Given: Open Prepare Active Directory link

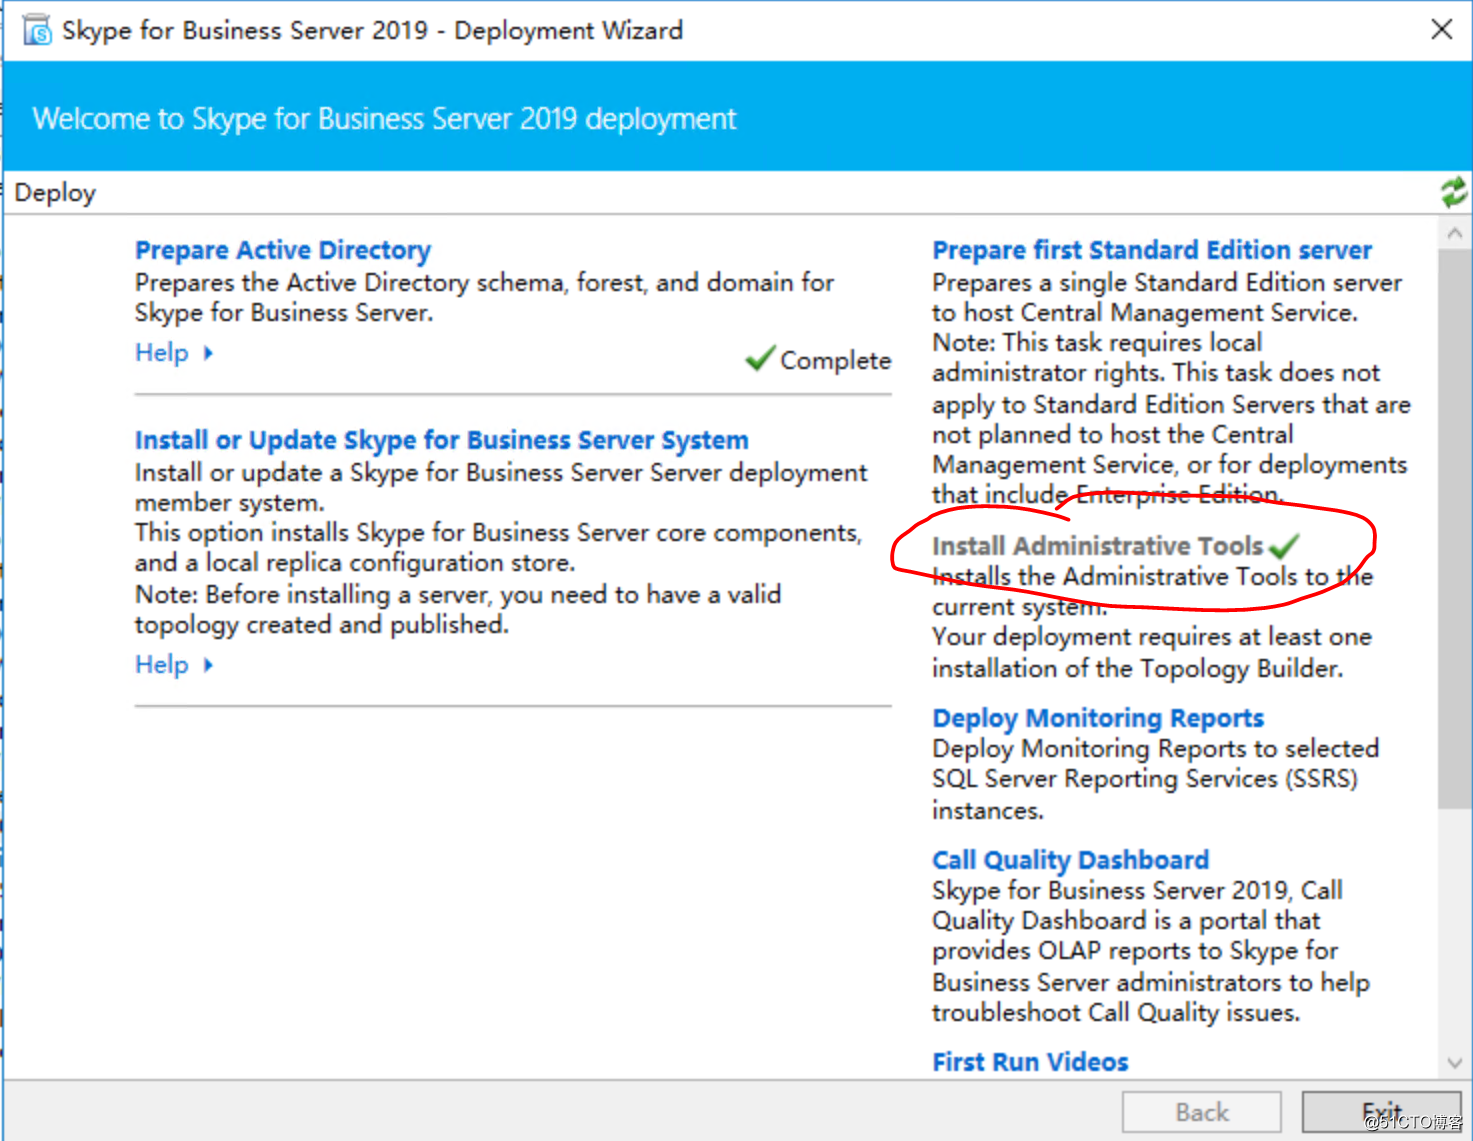Looking at the screenshot, I should 283,250.
